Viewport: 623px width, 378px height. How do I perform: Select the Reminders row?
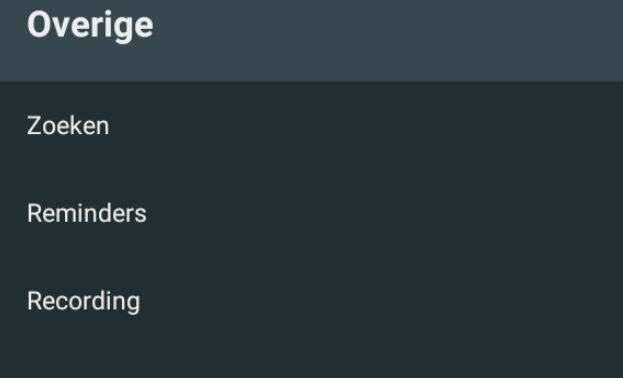click(312, 213)
